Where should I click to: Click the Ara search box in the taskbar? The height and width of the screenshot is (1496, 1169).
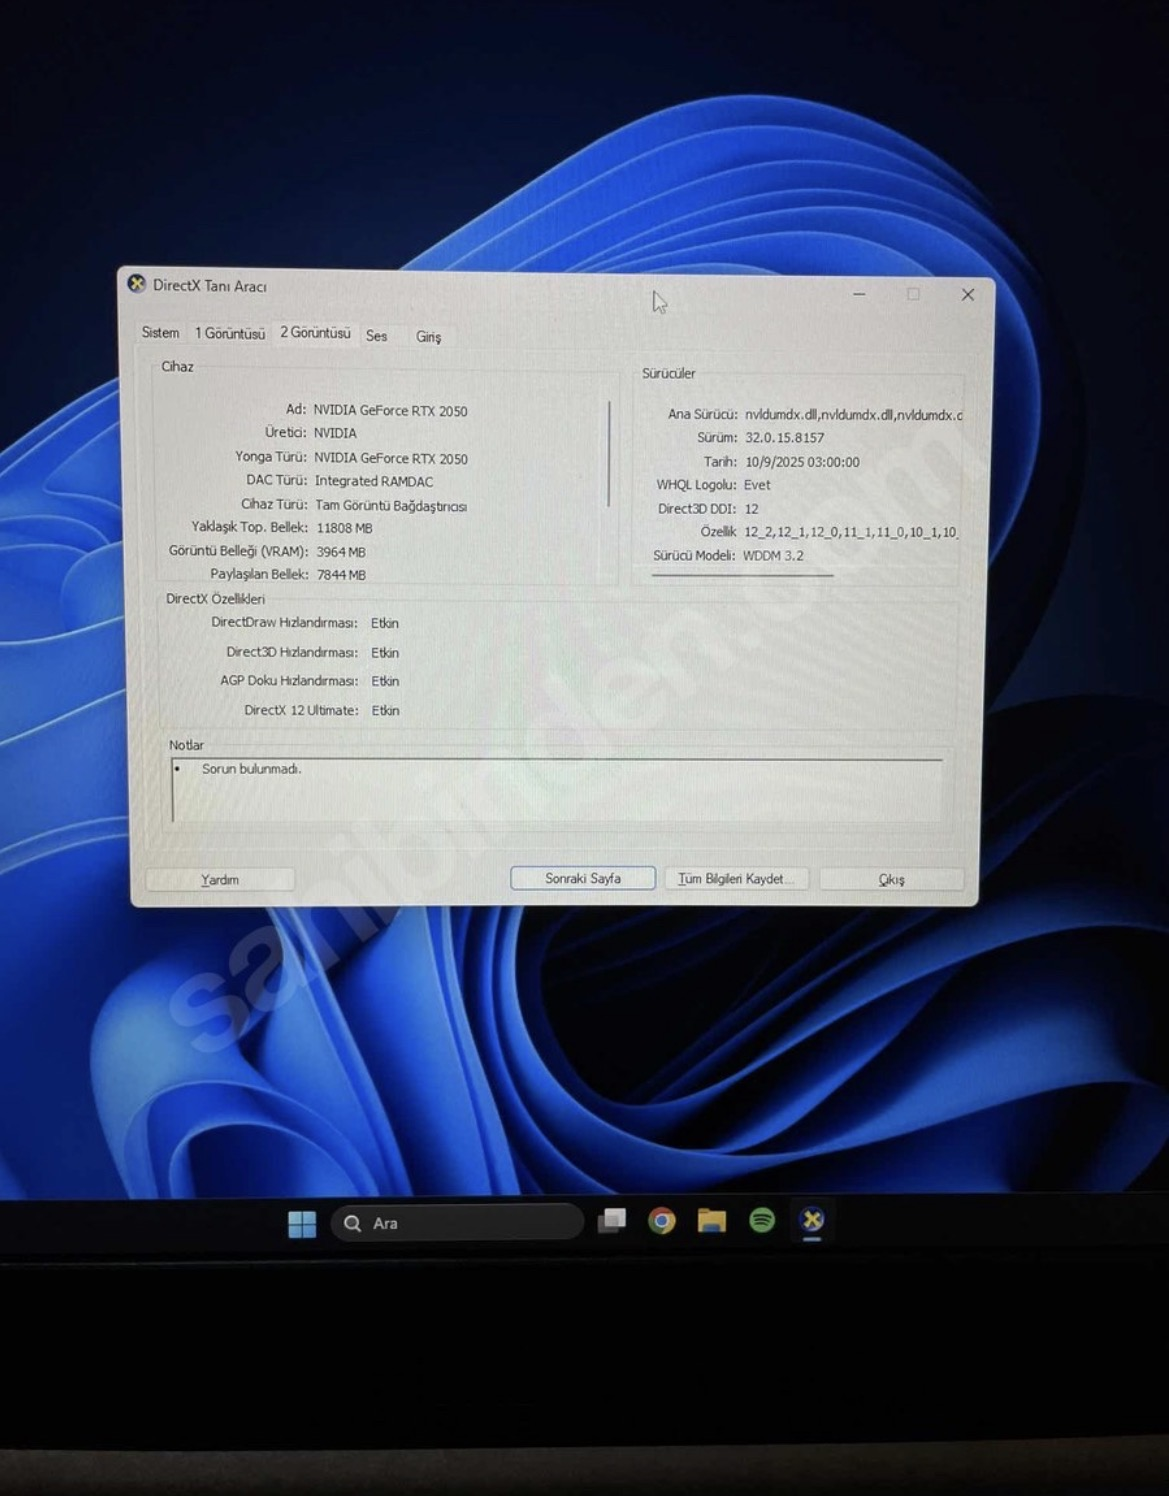pyautogui.click(x=457, y=1223)
